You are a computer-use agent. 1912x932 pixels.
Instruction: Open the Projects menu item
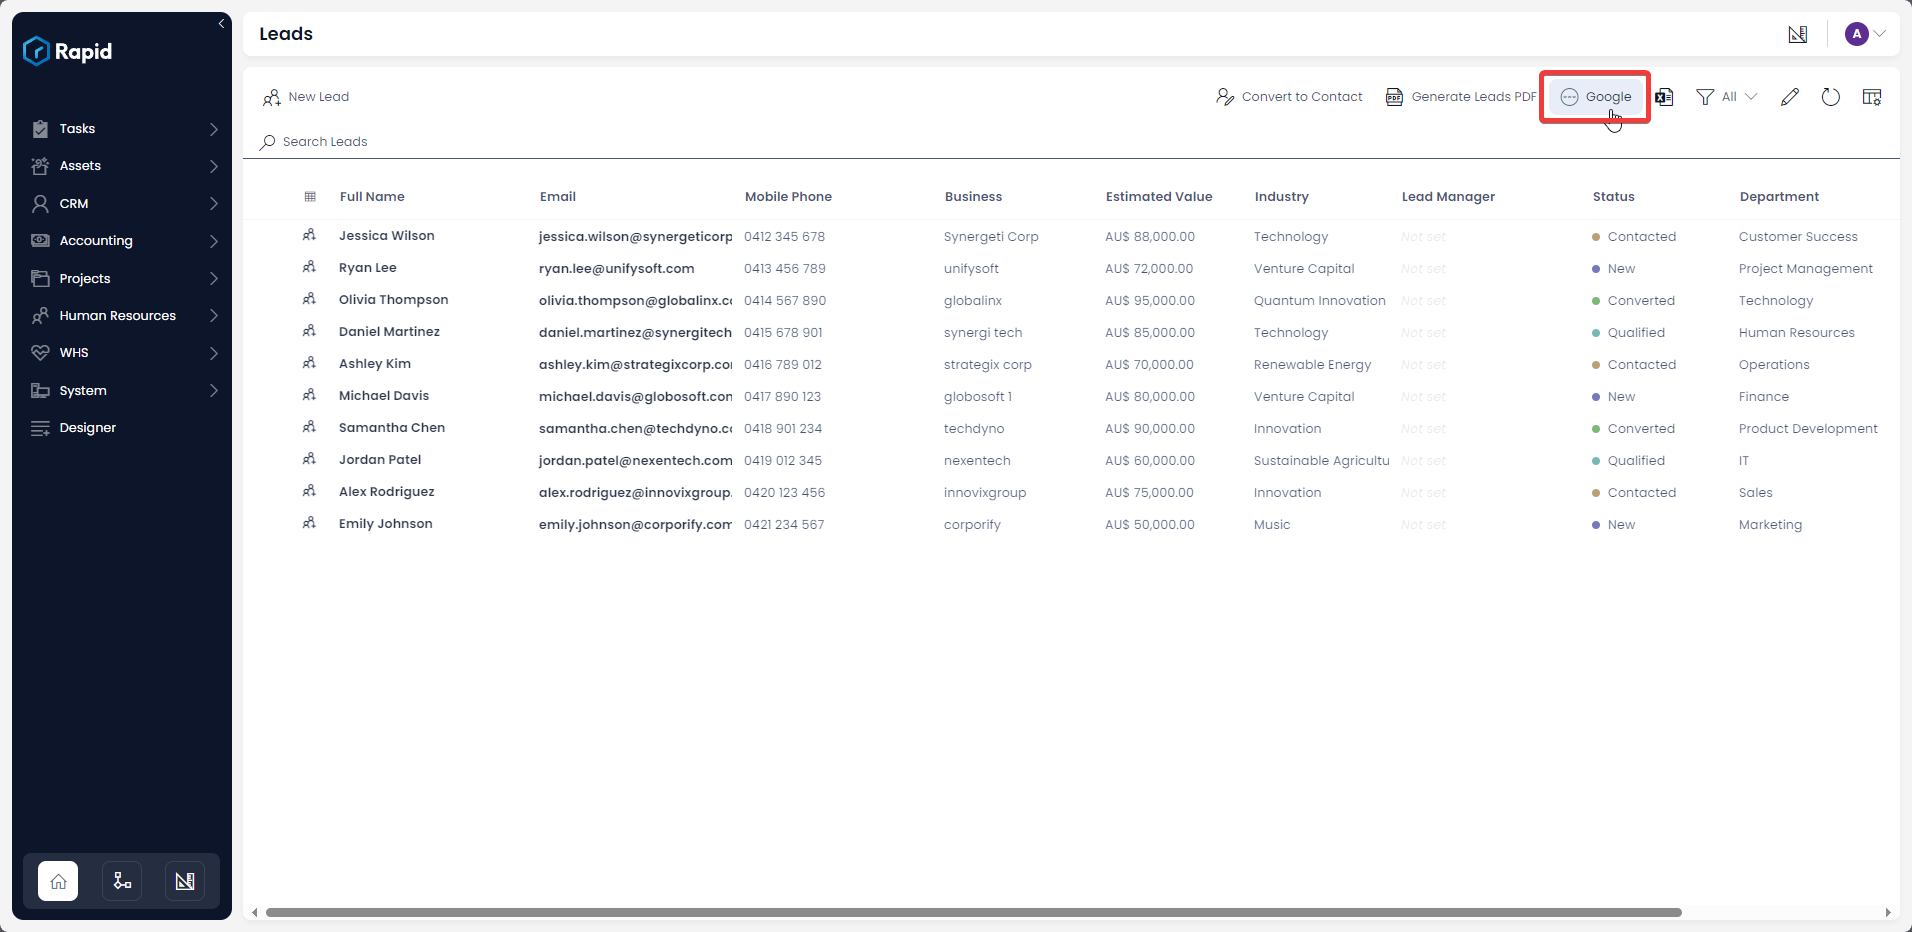point(85,279)
